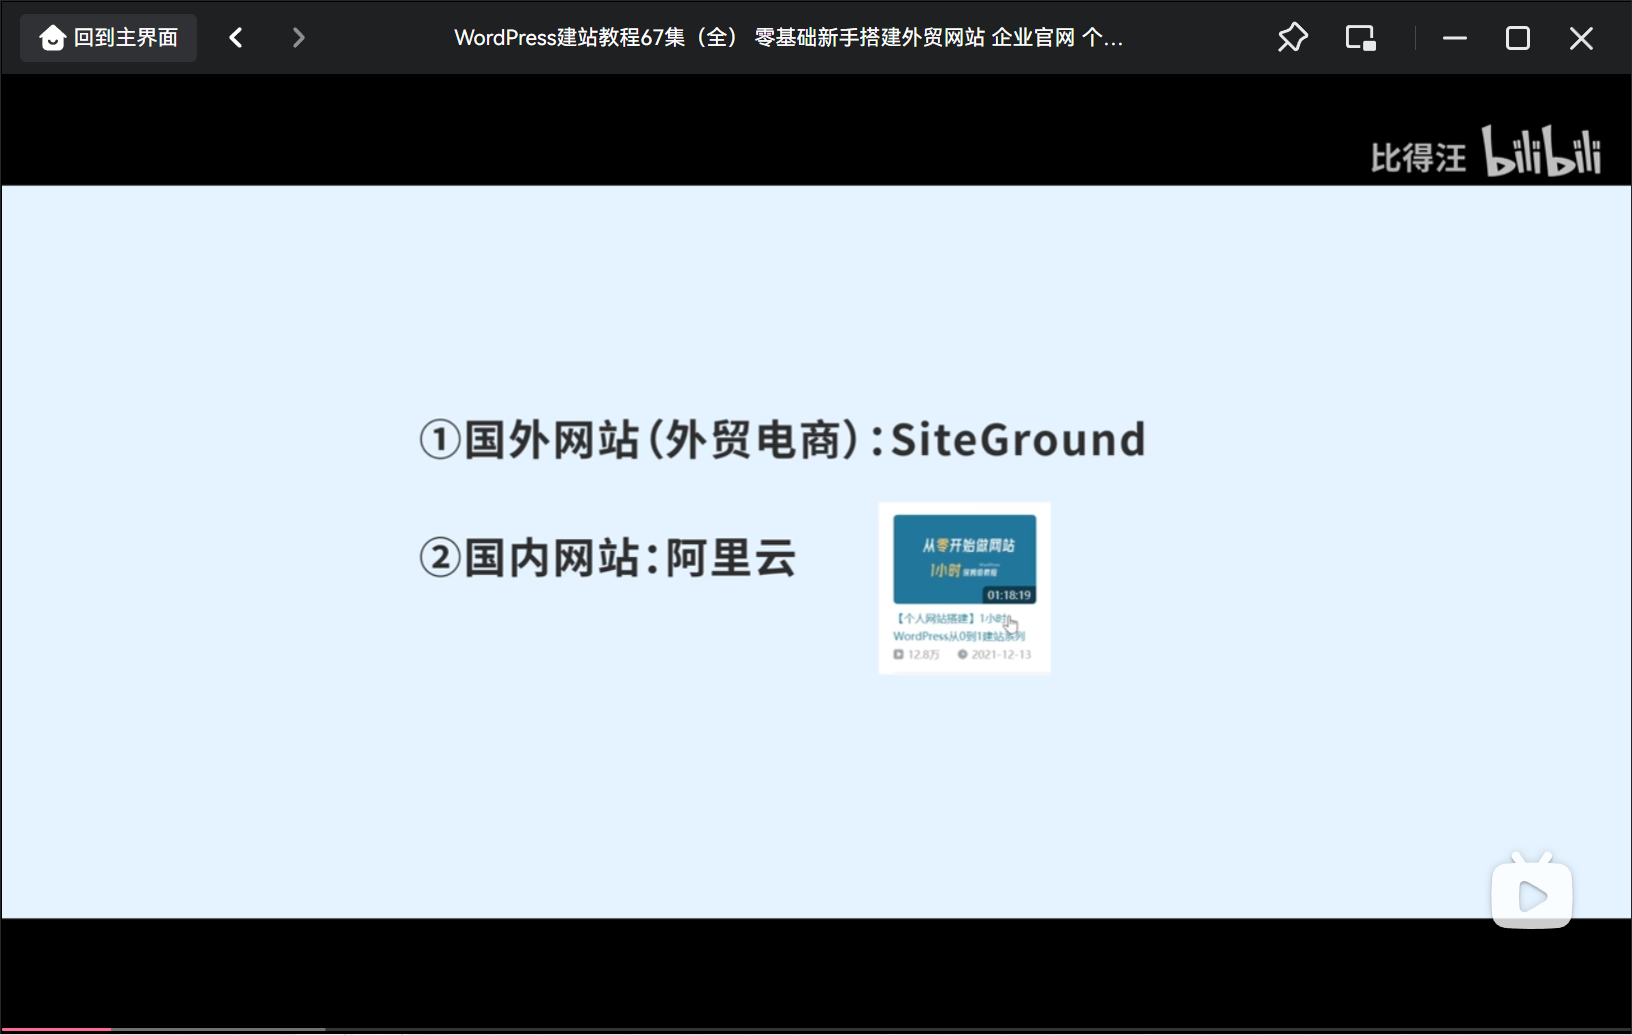Minimize the video player window

click(x=1455, y=38)
